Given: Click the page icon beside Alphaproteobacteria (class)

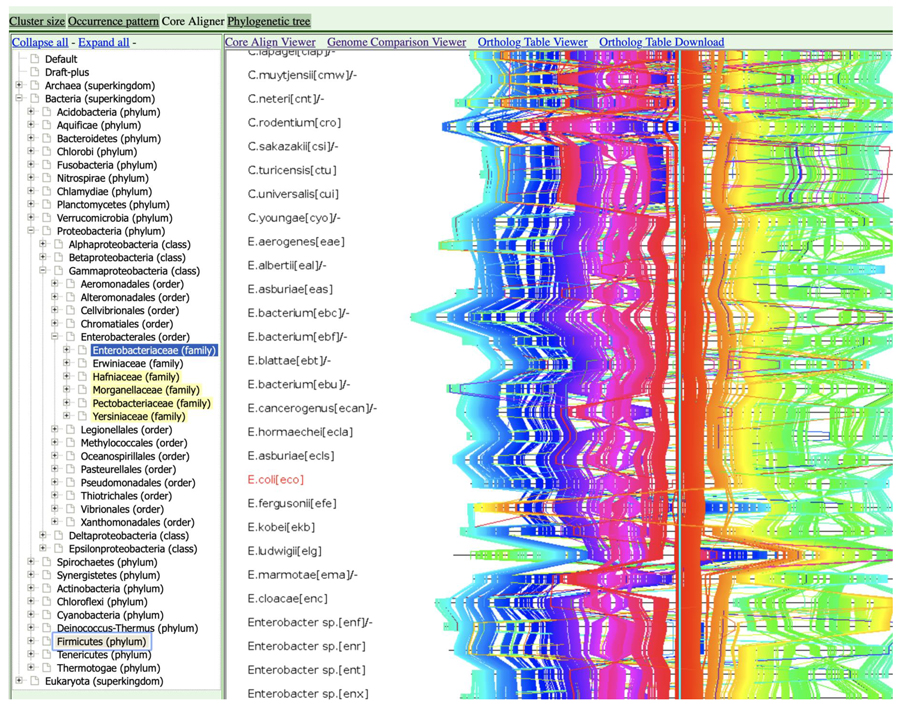Looking at the screenshot, I should pyautogui.click(x=58, y=245).
